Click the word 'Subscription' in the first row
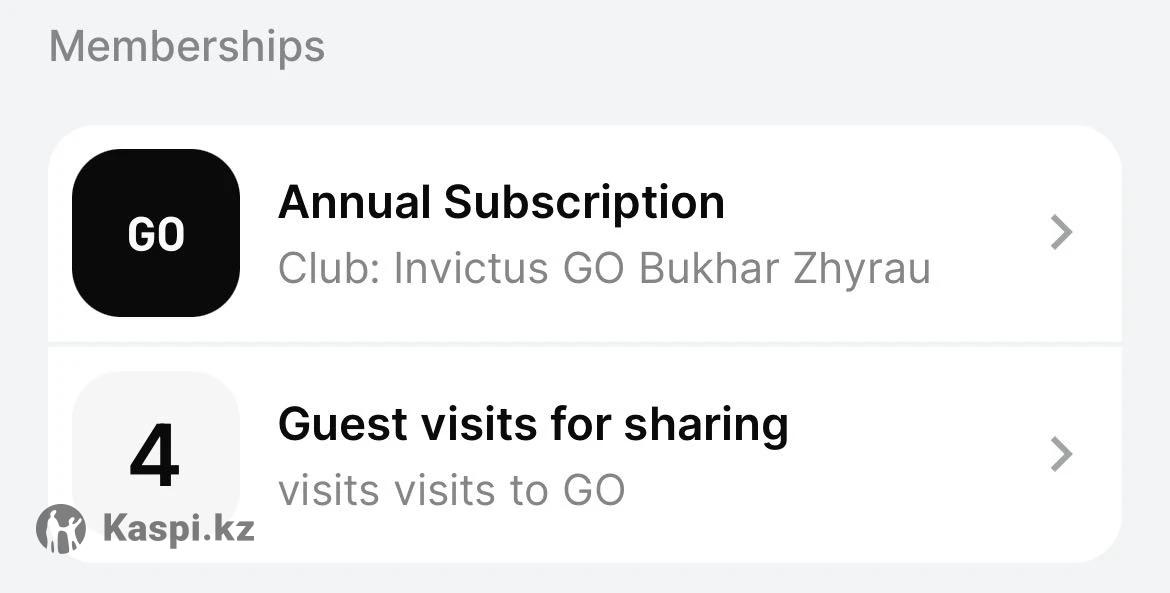Viewport: 1170px width, 593px height. pyautogui.click(x=584, y=203)
